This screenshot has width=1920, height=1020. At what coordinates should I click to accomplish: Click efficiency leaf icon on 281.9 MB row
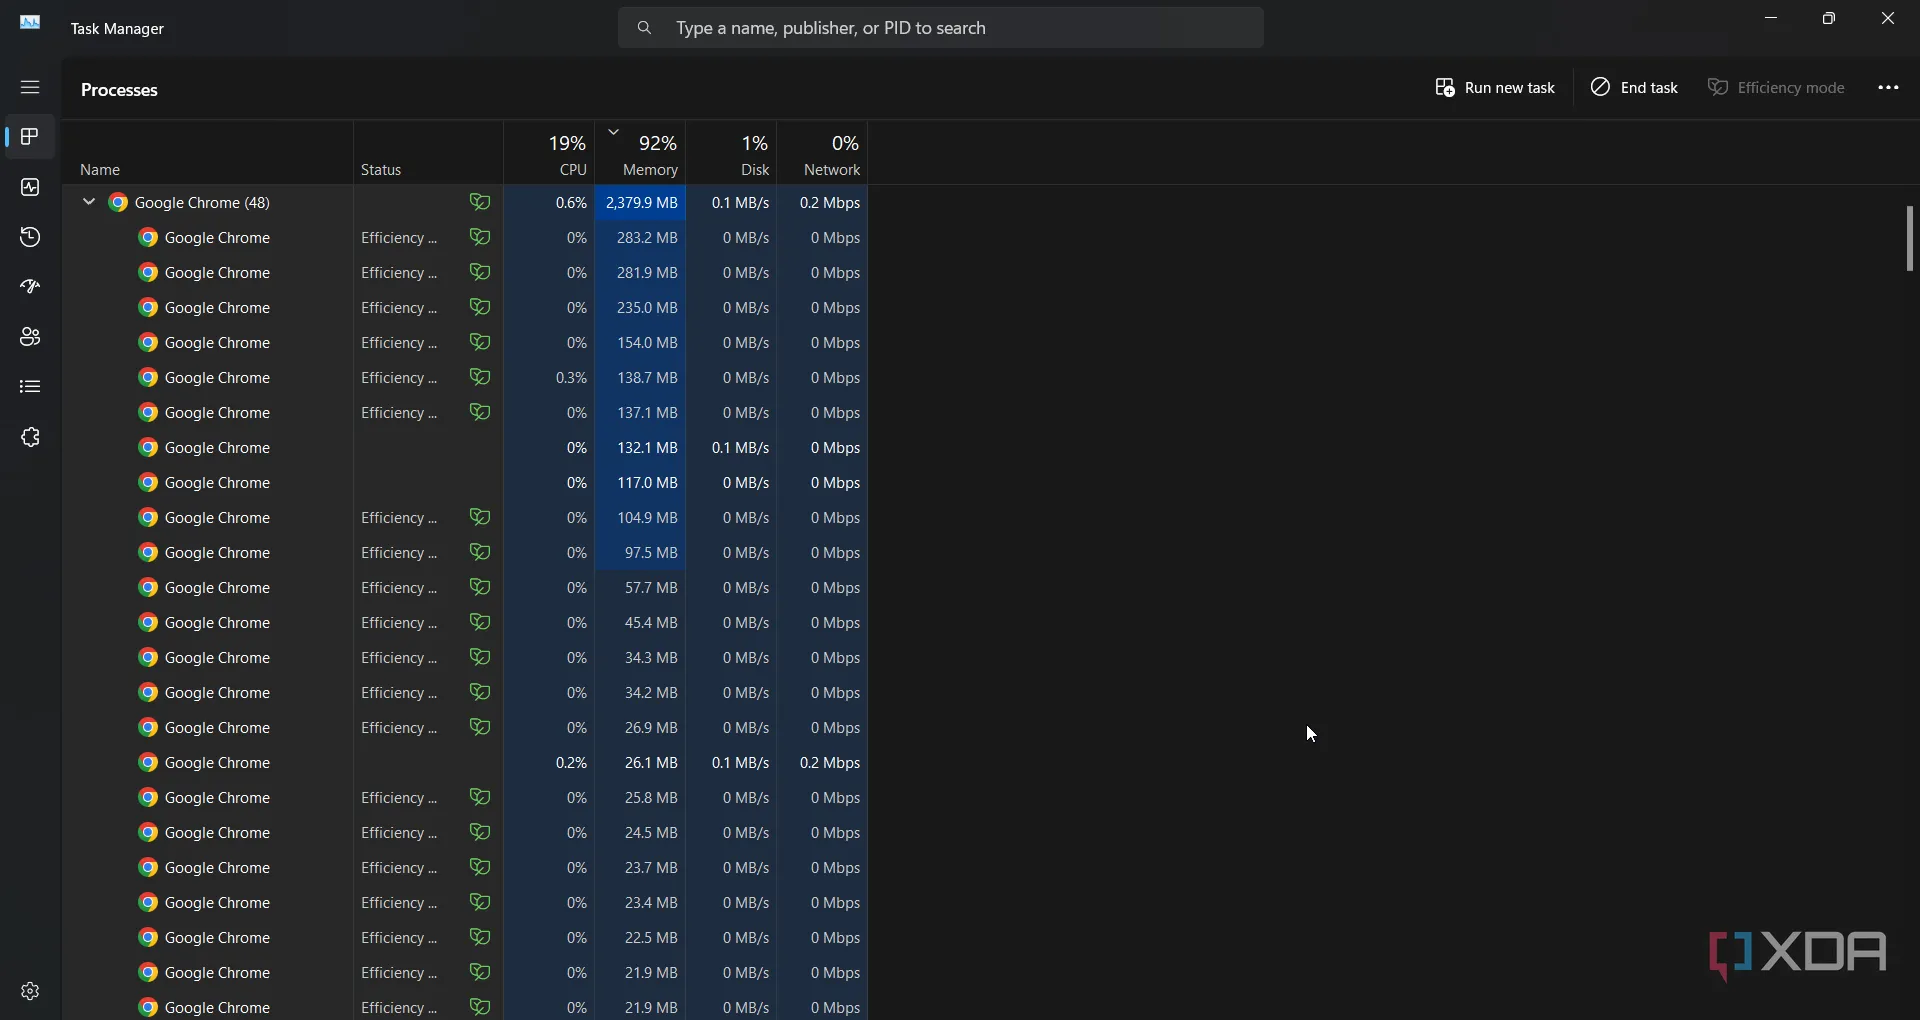[480, 272]
